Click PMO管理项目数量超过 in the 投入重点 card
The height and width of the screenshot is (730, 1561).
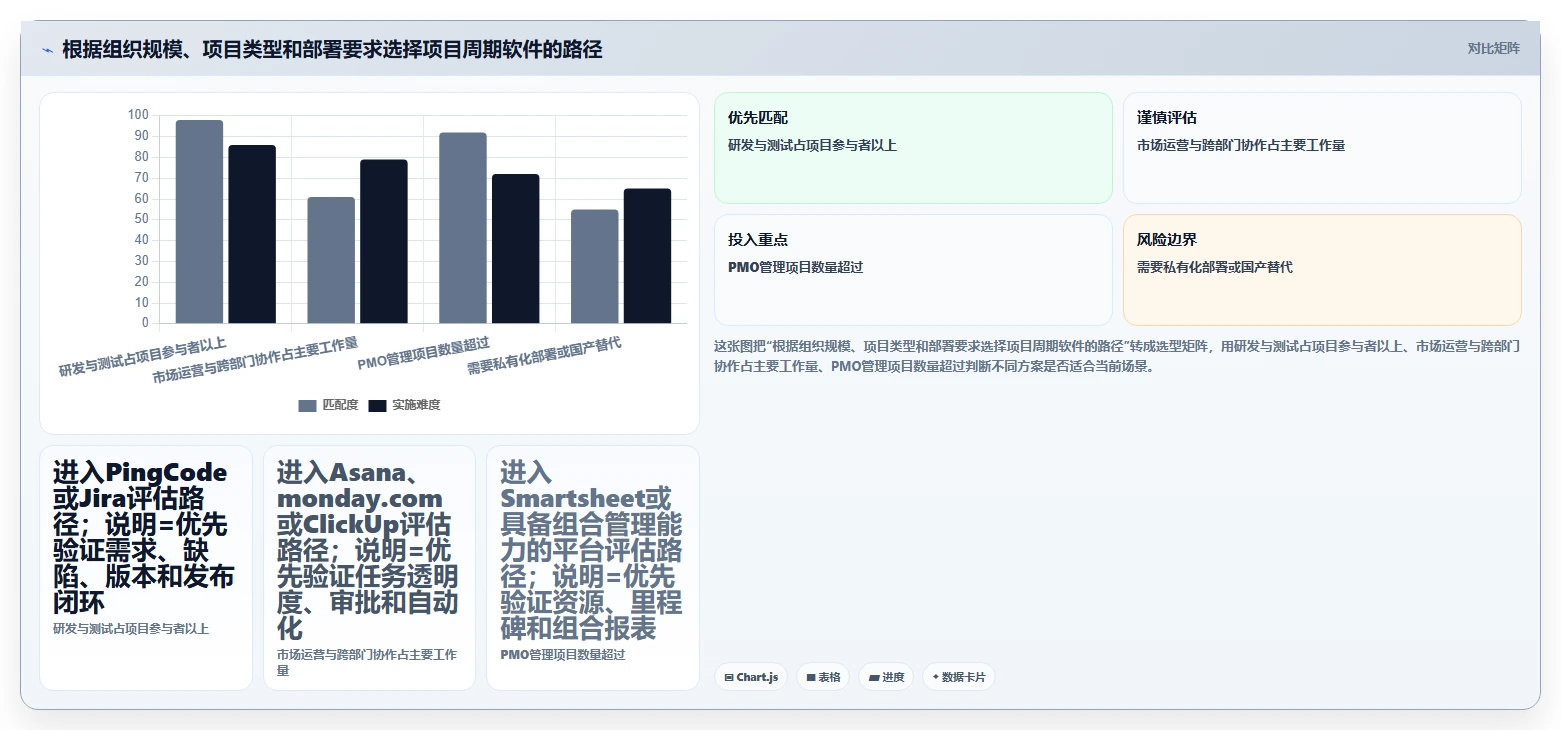point(796,267)
